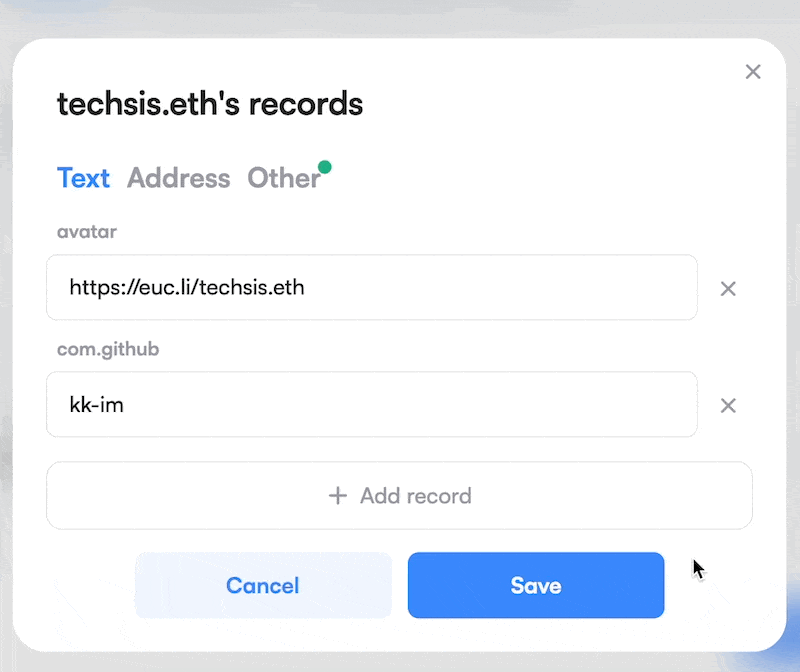Click the com.github field label

[x=108, y=350]
